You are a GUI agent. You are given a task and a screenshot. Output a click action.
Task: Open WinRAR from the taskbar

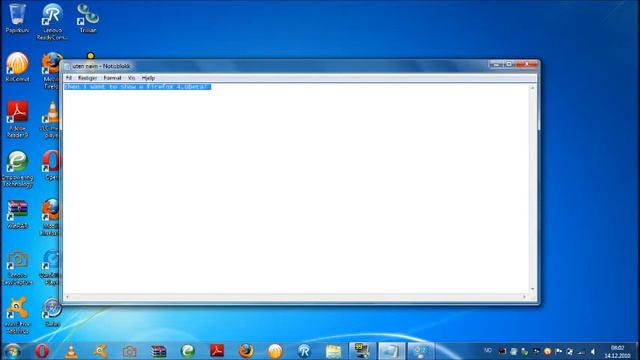tap(158, 351)
